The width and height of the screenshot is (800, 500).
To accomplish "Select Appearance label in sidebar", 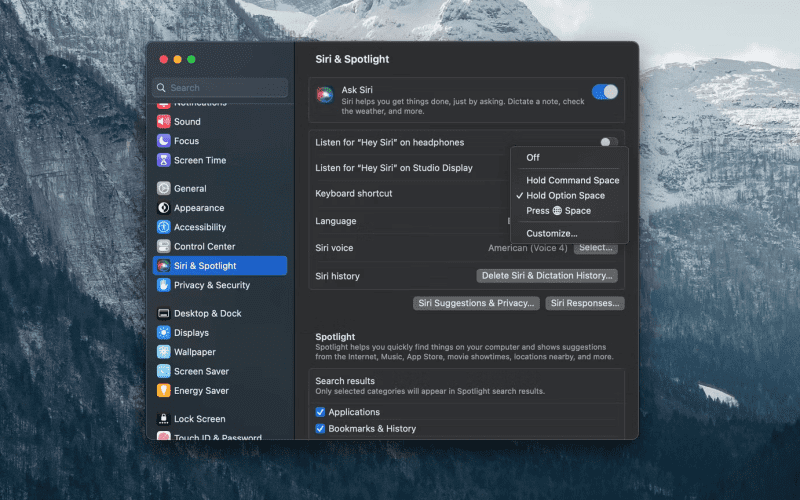I will [199, 208].
